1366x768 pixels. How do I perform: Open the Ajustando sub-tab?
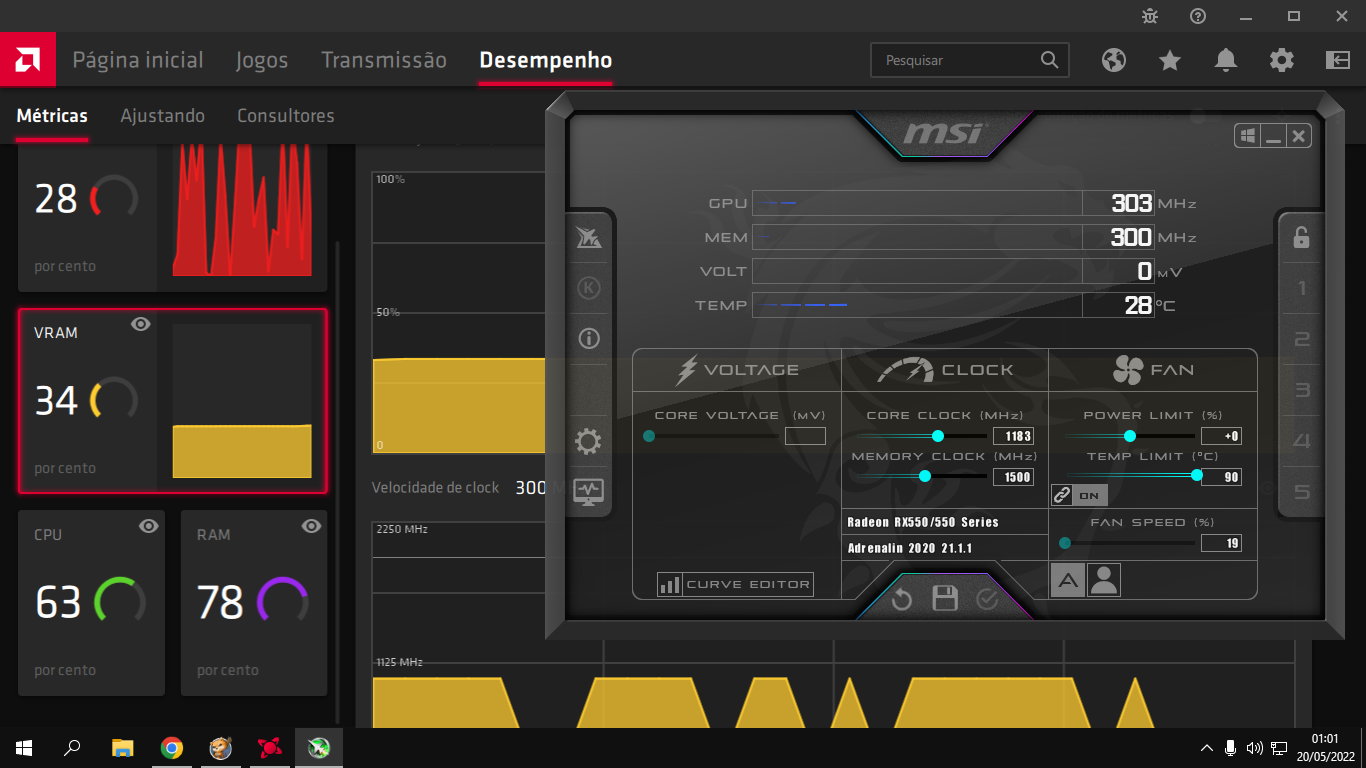tap(163, 116)
